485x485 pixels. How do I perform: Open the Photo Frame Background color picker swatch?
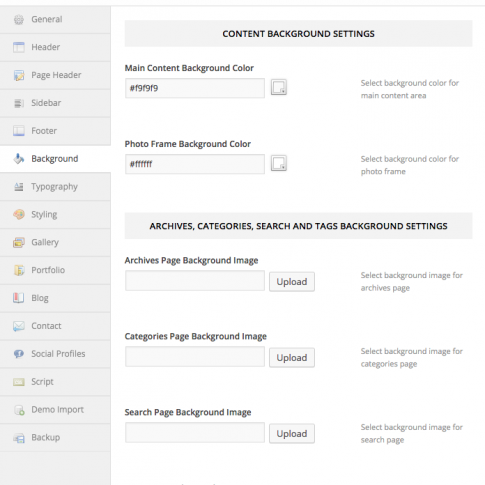[x=278, y=163]
